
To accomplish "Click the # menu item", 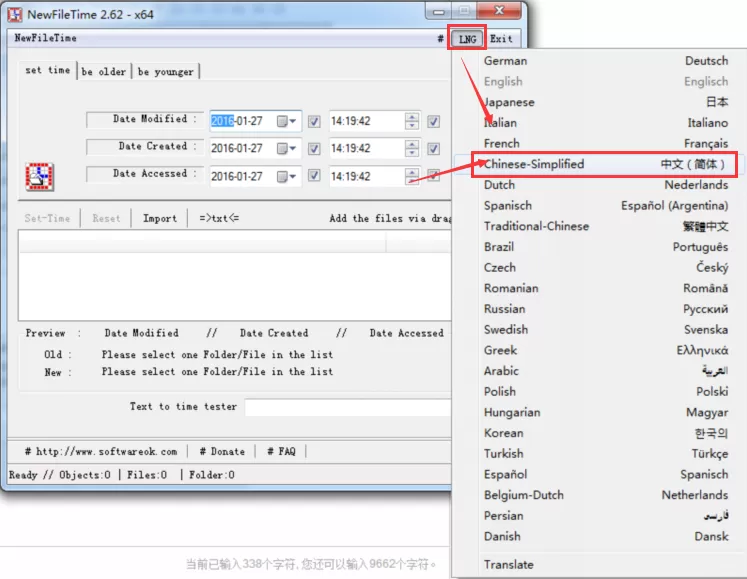I will tap(441, 39).
